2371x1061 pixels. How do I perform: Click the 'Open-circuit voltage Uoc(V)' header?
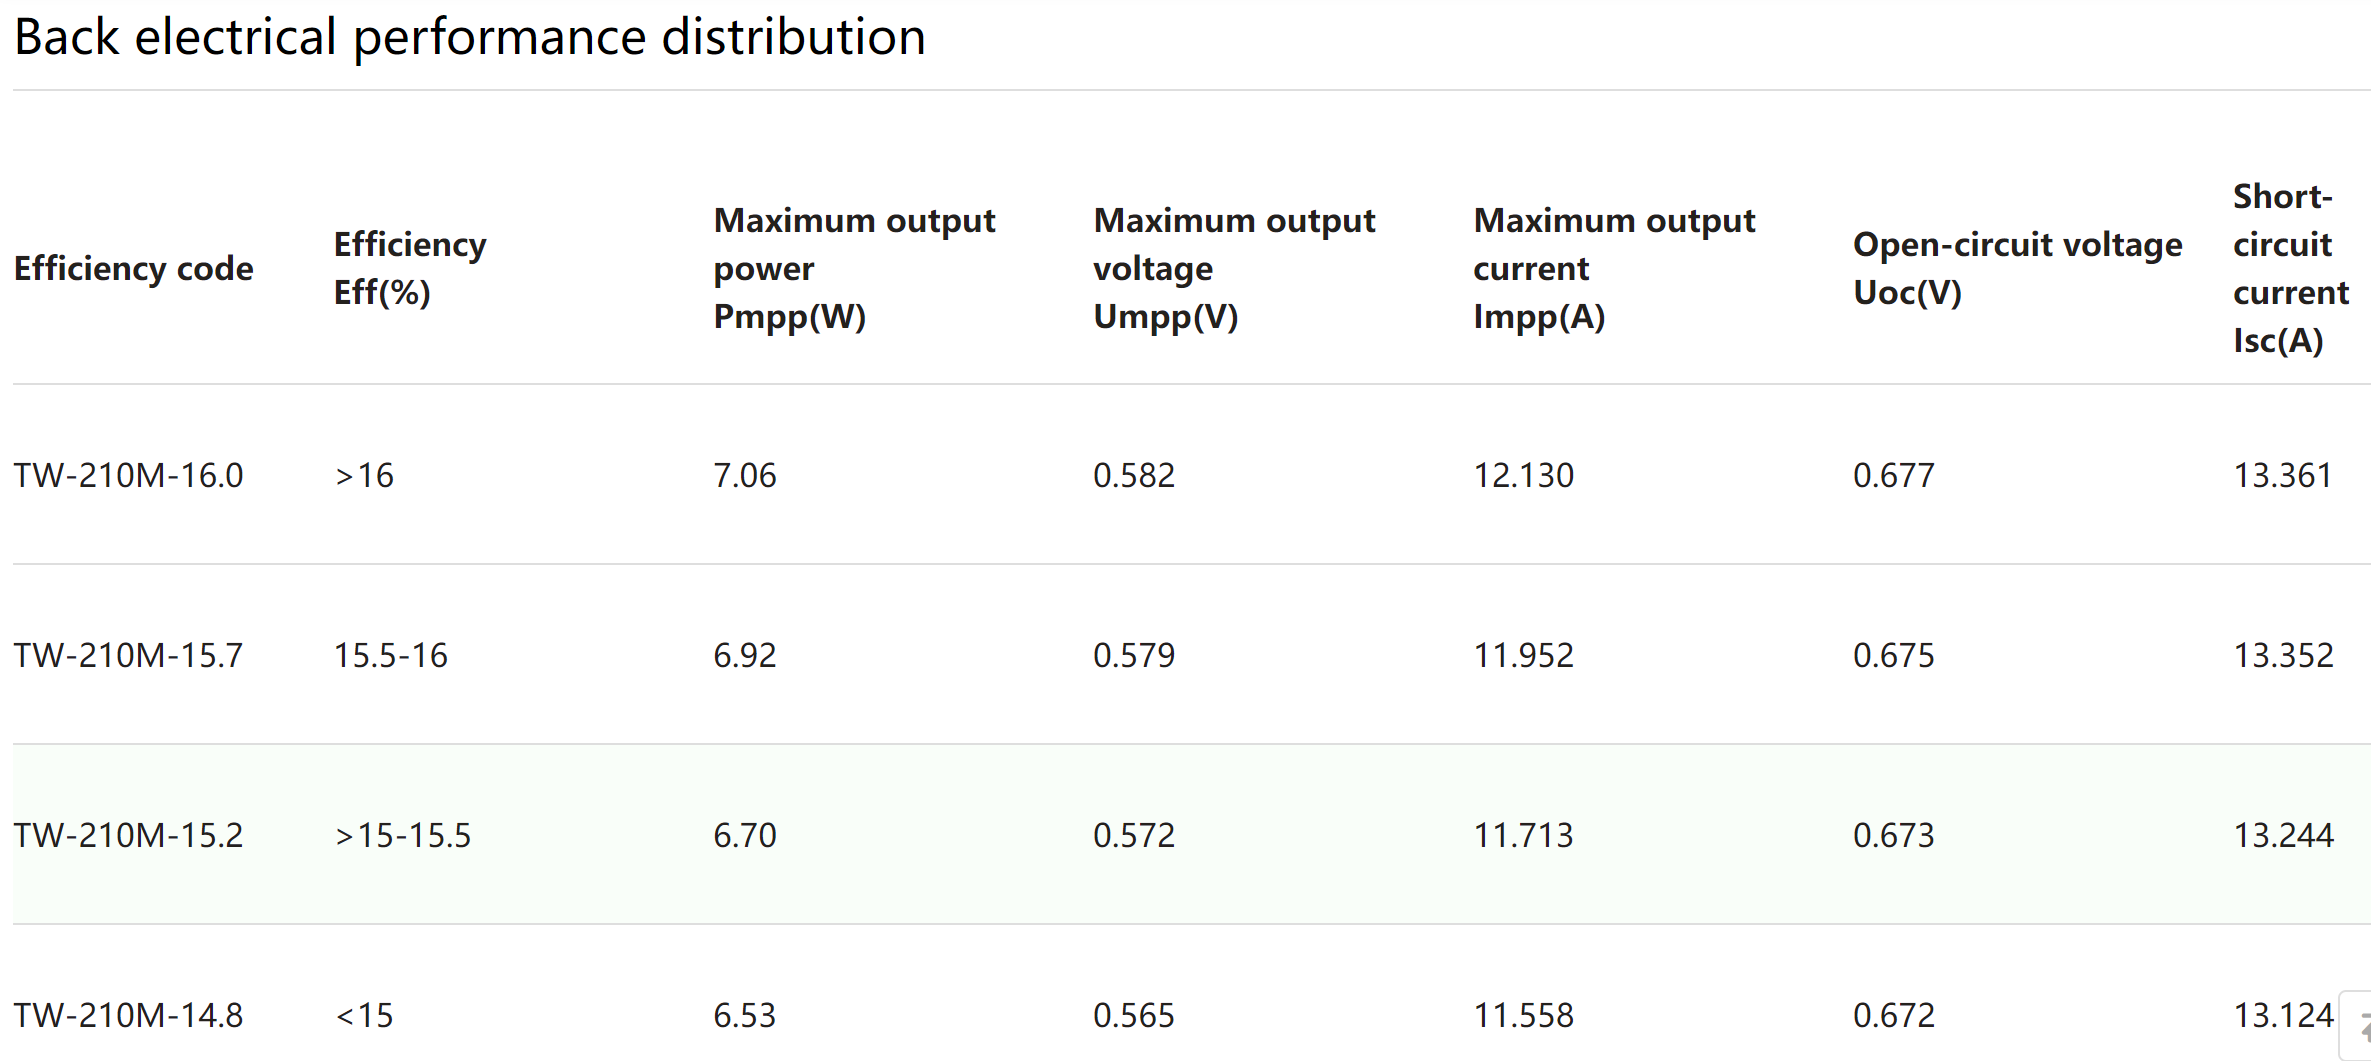[2017, 268]
